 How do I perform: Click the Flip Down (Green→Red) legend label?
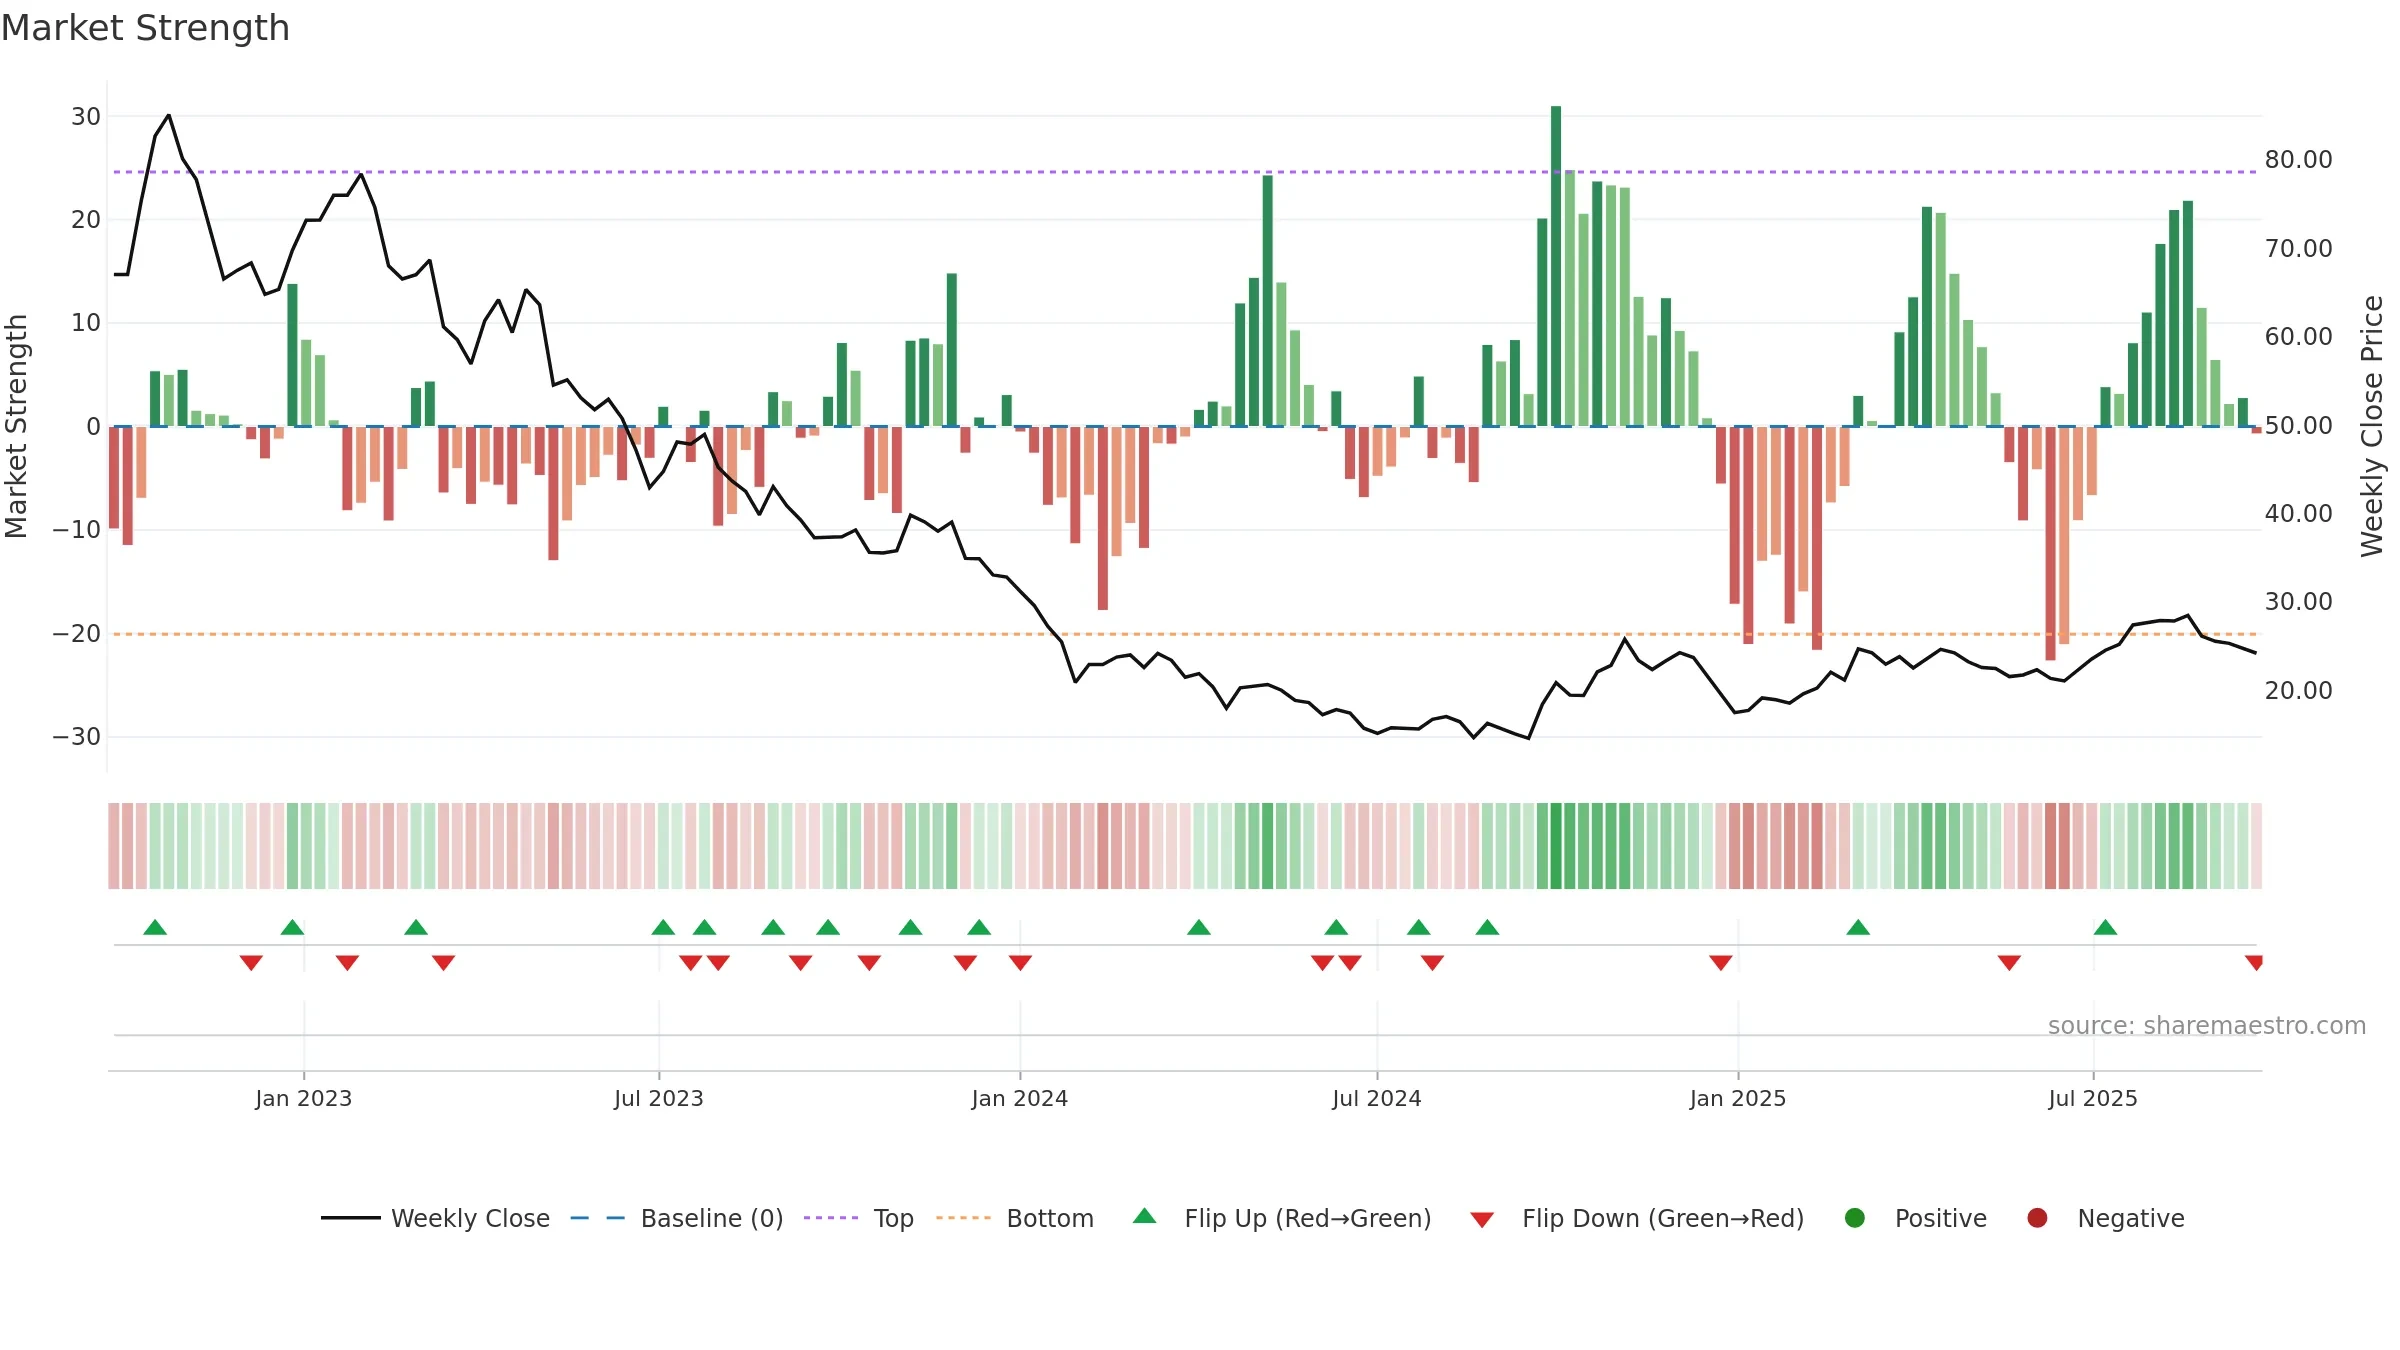1663,1218
